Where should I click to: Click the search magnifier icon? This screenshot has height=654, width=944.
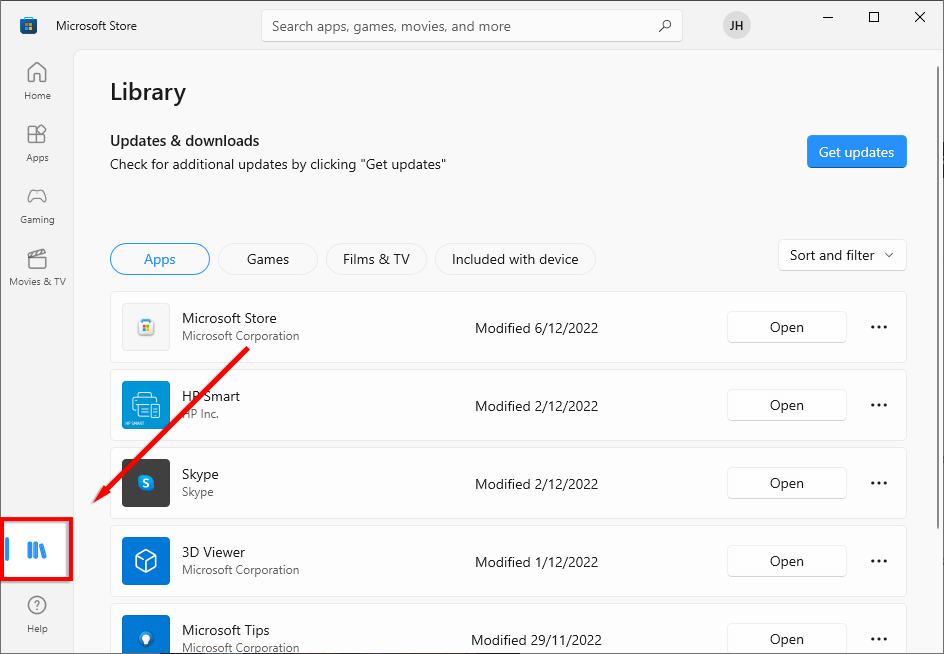[x=665, y=26]
